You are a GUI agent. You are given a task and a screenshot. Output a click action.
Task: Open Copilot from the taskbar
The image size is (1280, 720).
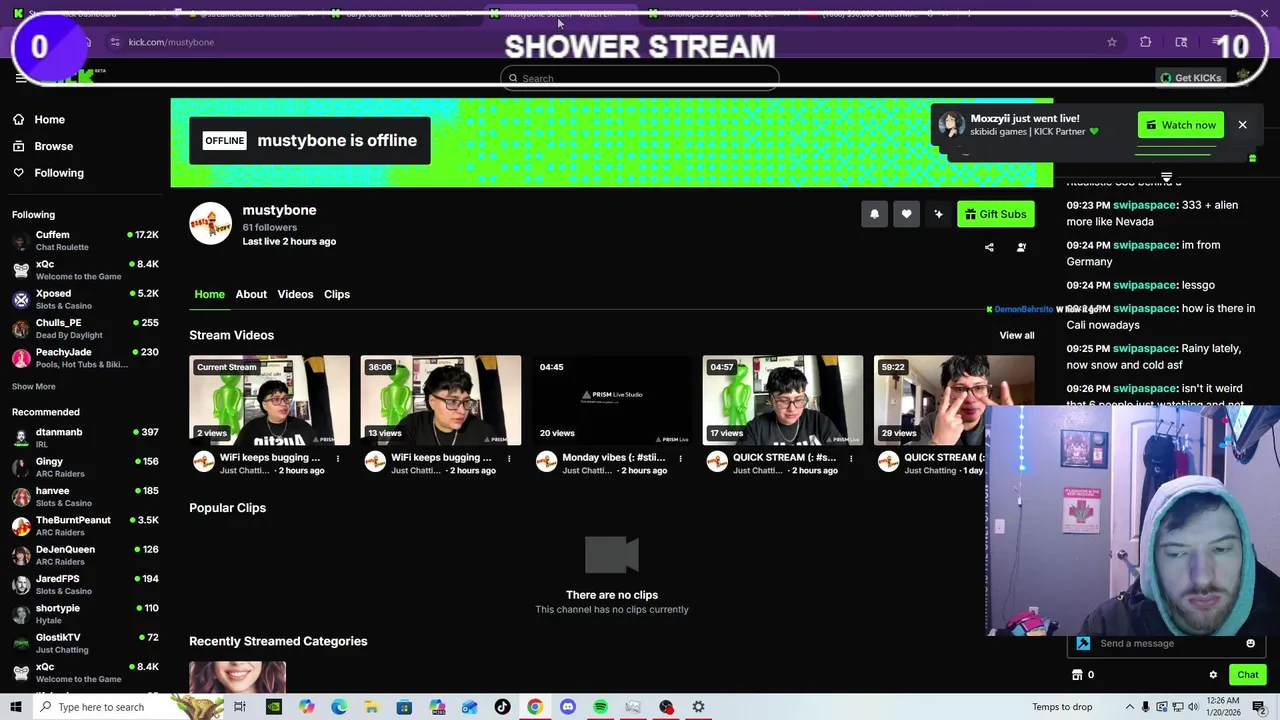[306, 707]
